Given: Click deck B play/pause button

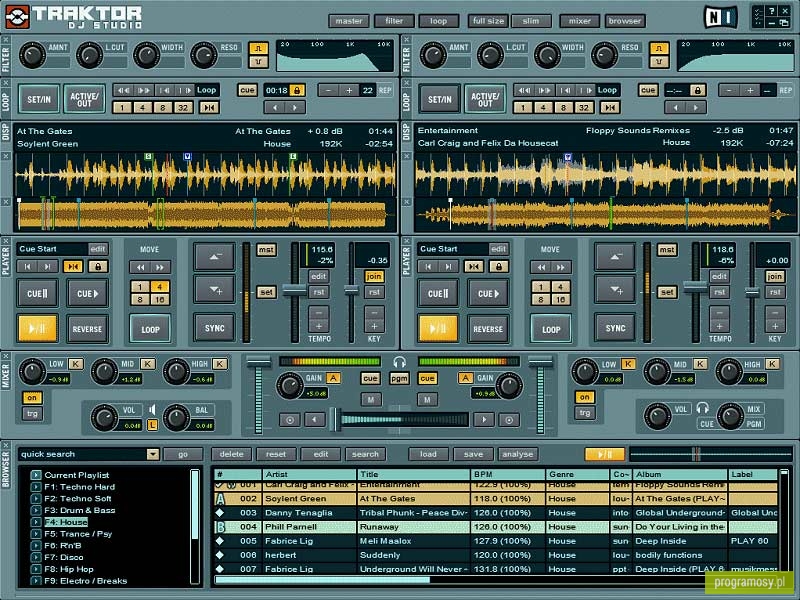Looking at the screenshot, I should [438, 329].
